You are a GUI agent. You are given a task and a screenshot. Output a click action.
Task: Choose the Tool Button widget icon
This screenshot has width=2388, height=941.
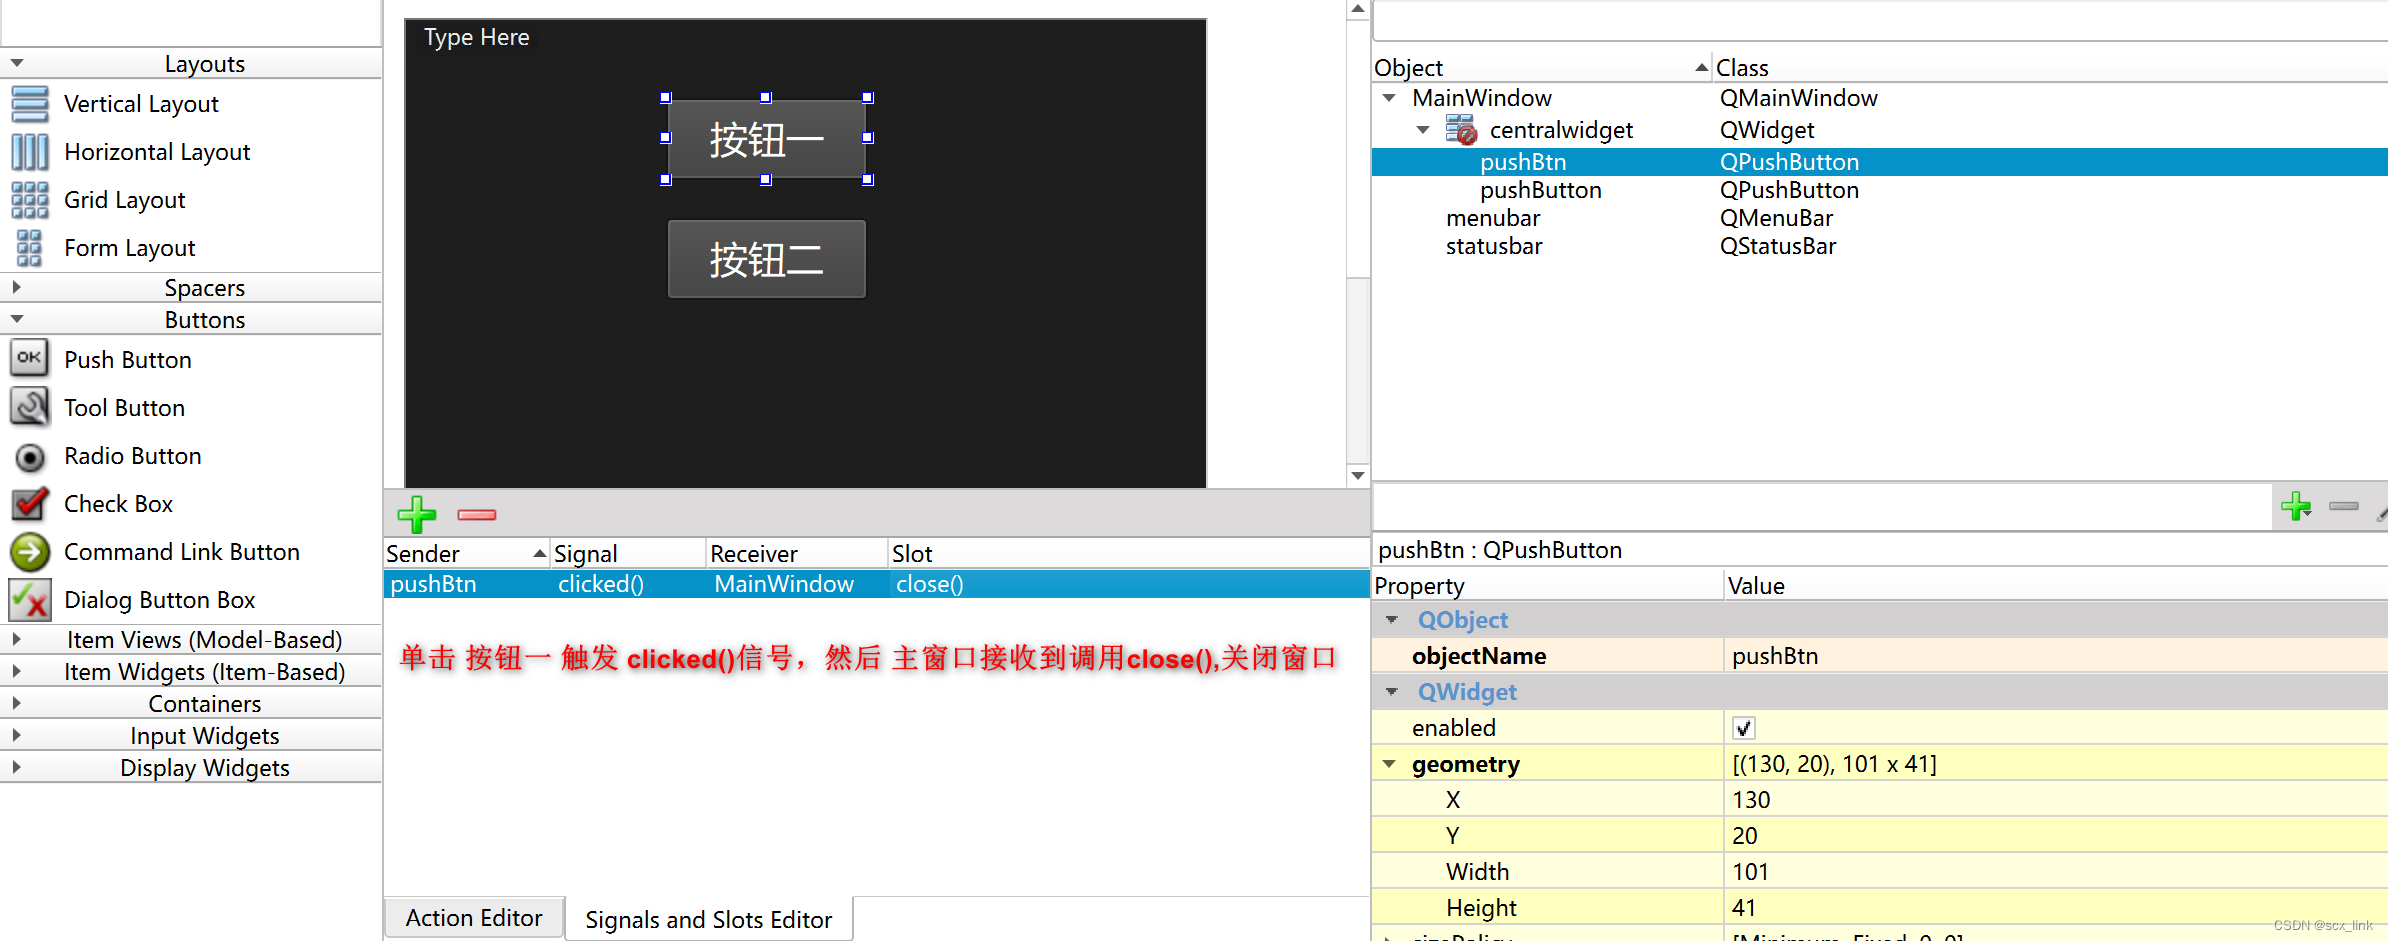pos(30,407)
